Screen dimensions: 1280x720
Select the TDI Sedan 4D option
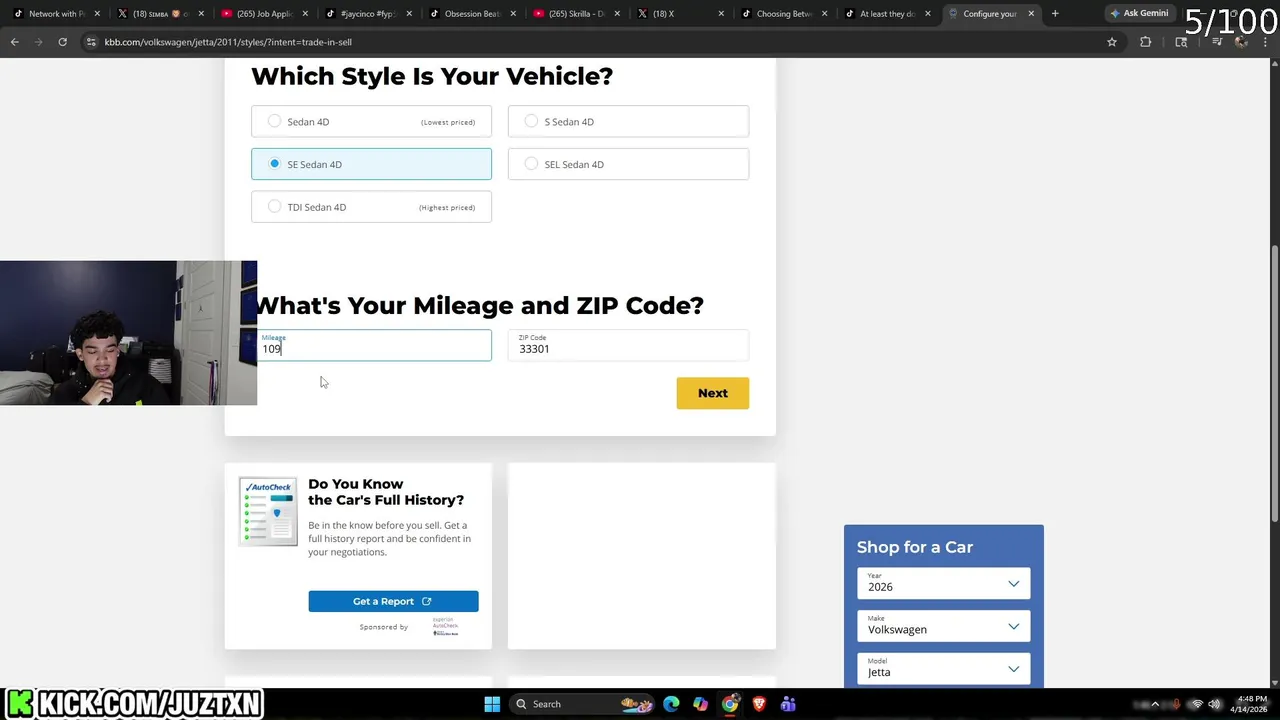[371, 207]
